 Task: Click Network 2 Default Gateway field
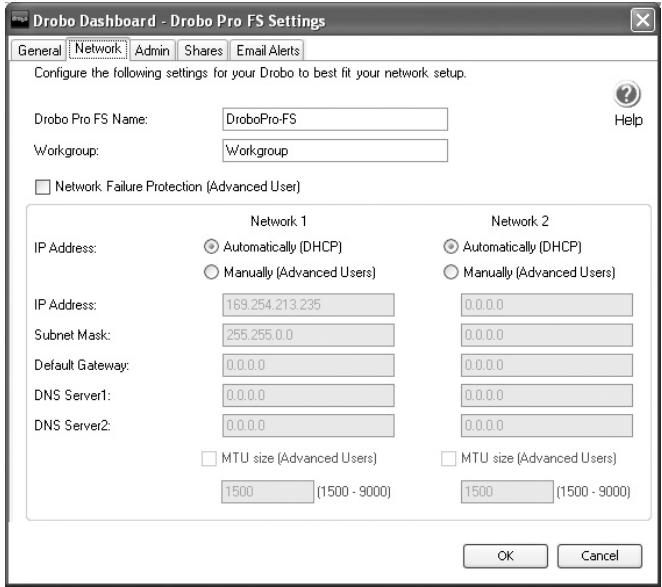547,365
